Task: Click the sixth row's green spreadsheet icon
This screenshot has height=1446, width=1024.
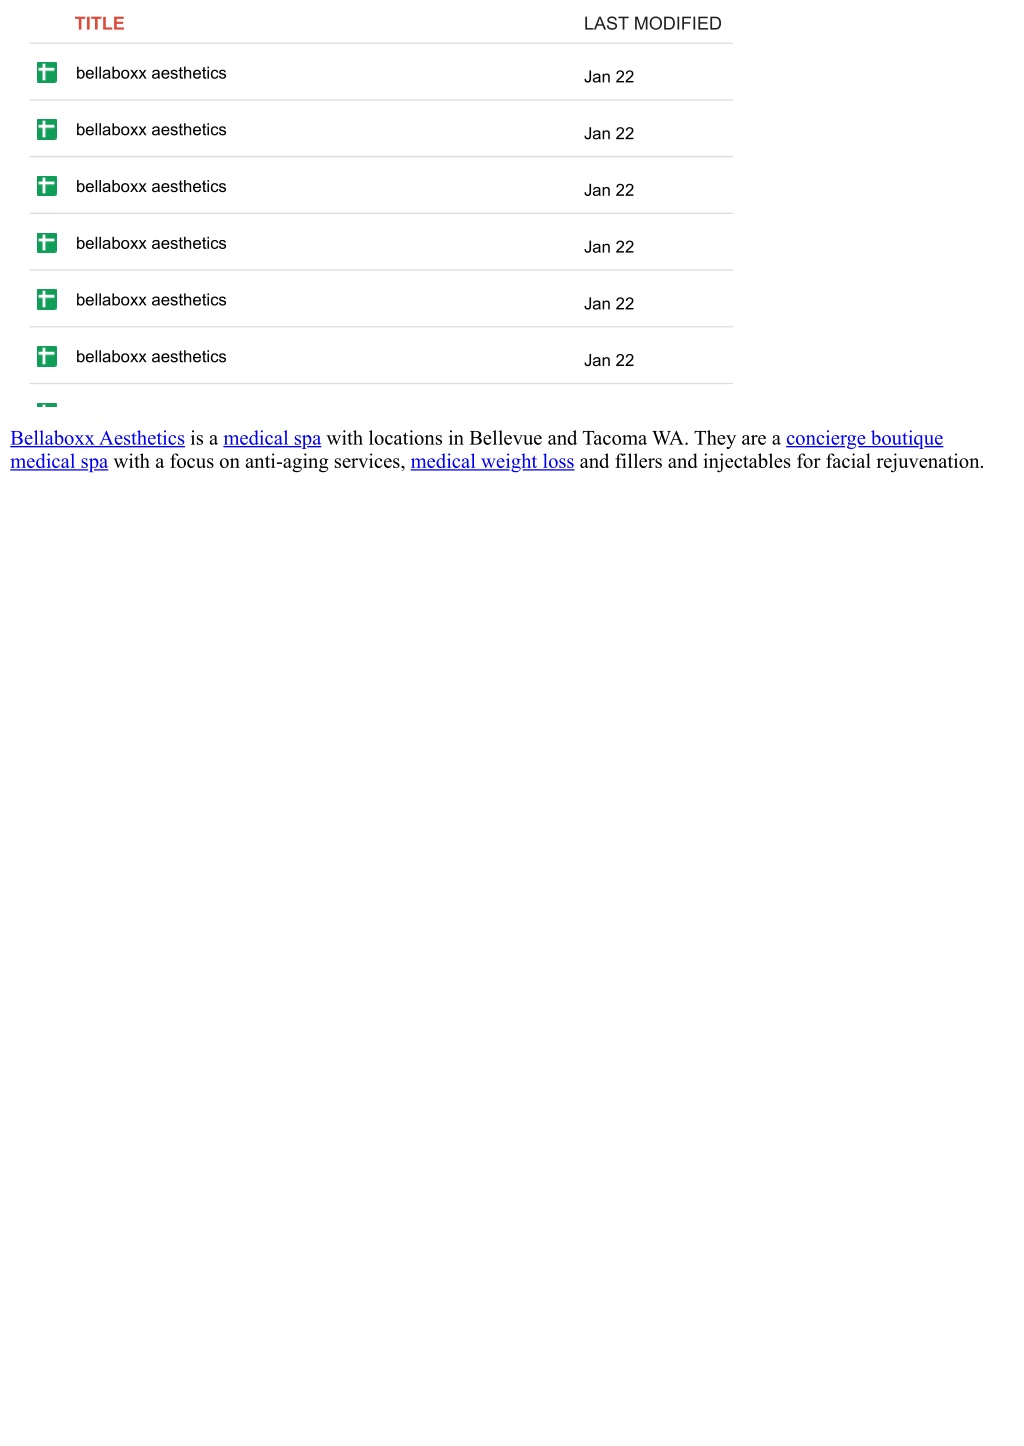Action: click(x=47, y=357)
